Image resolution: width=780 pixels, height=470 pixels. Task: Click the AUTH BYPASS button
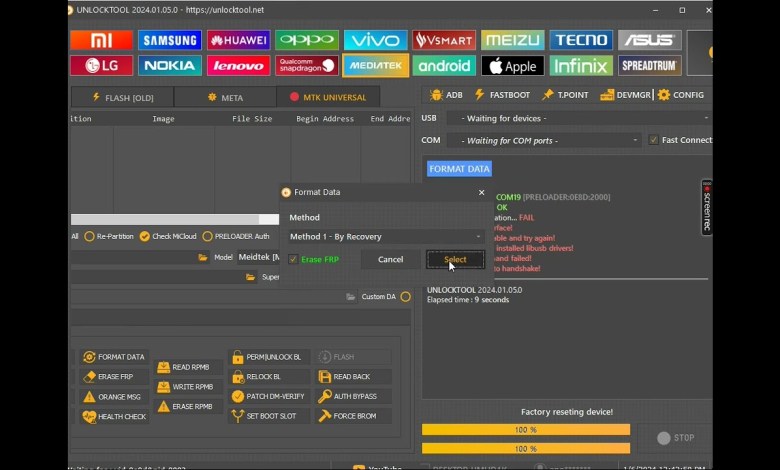coord(353,396)
